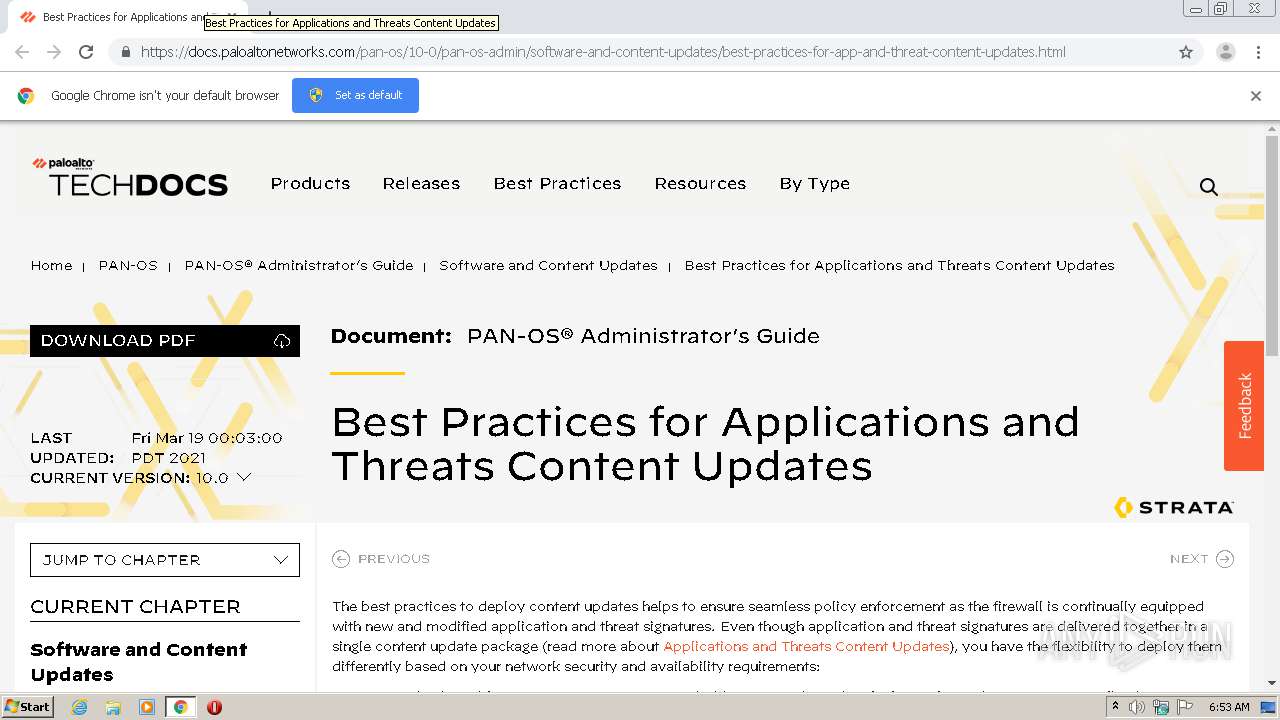Viewport: 1280px width, 720px height.
Task: Go to Home breadcrumb
Action: click(x=51, y=266)
